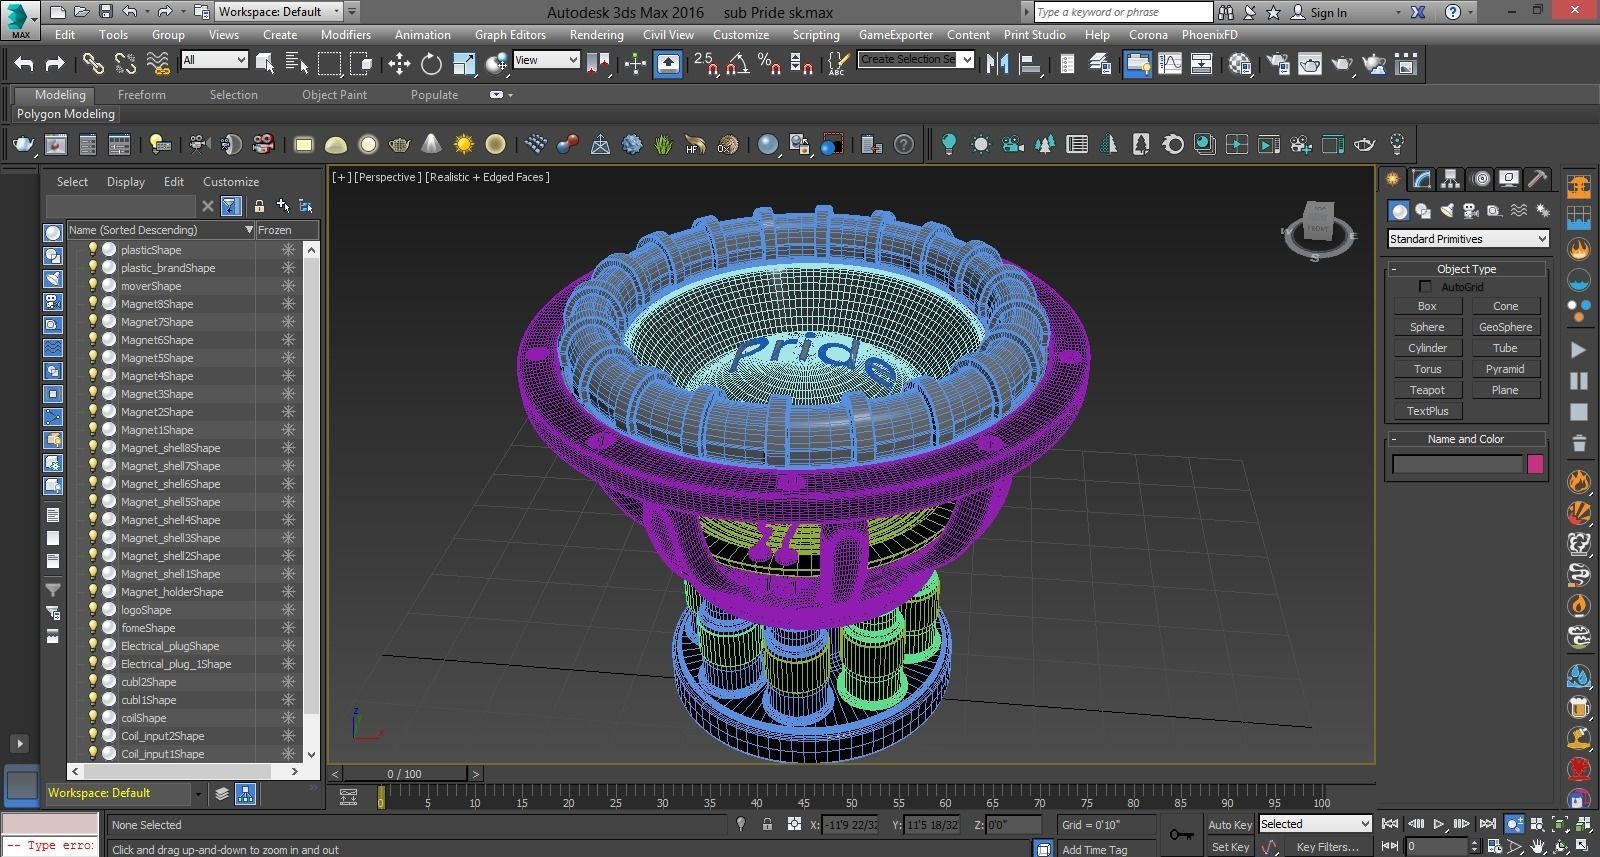
Task: Select the Lights creation category icon
Action: [1447, 211]
